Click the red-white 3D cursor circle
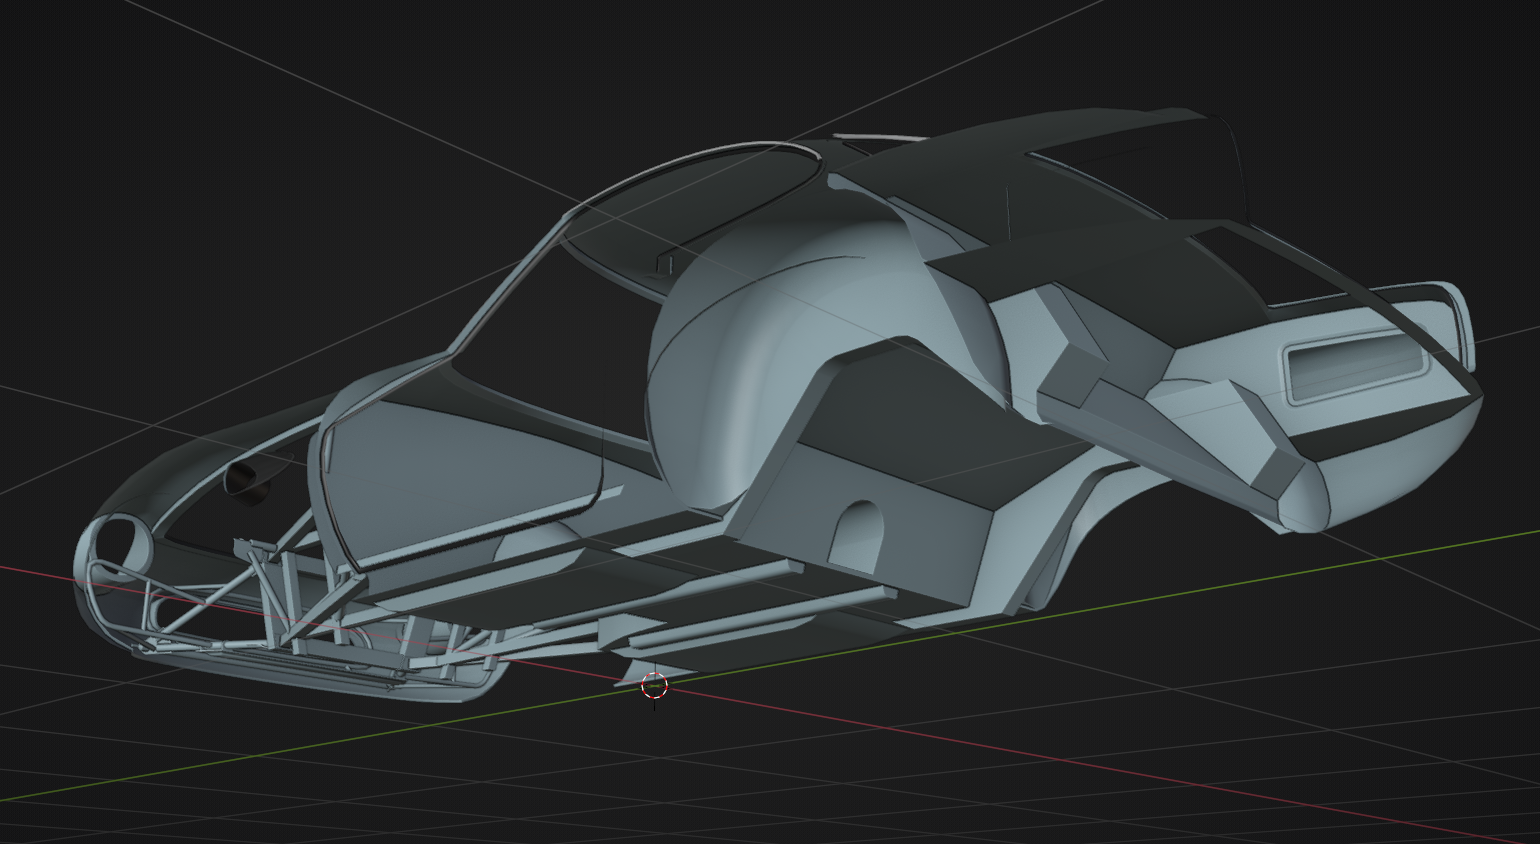 pyautogui.click(x=653, y=686)
